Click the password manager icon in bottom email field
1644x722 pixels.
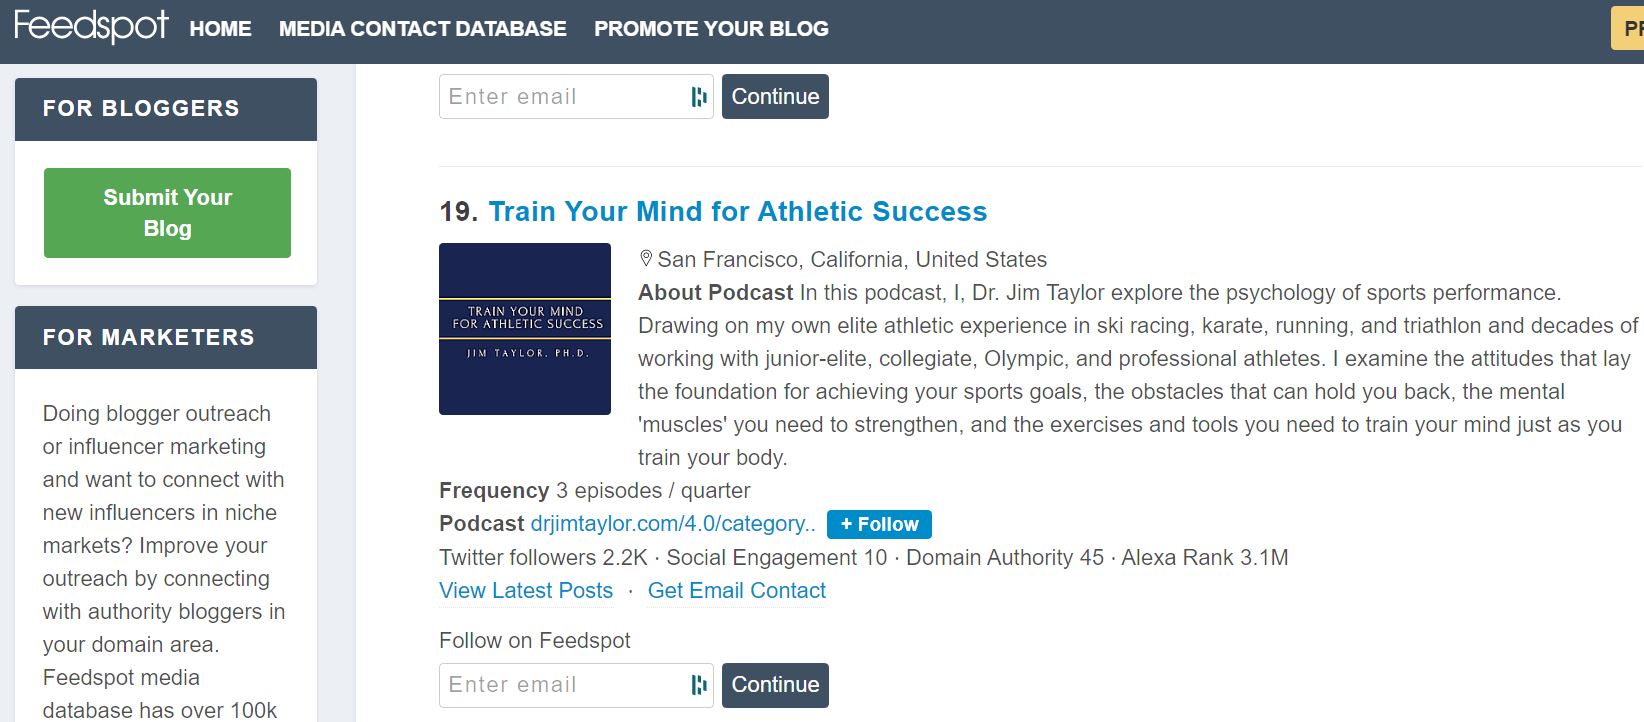pos(699,685)
